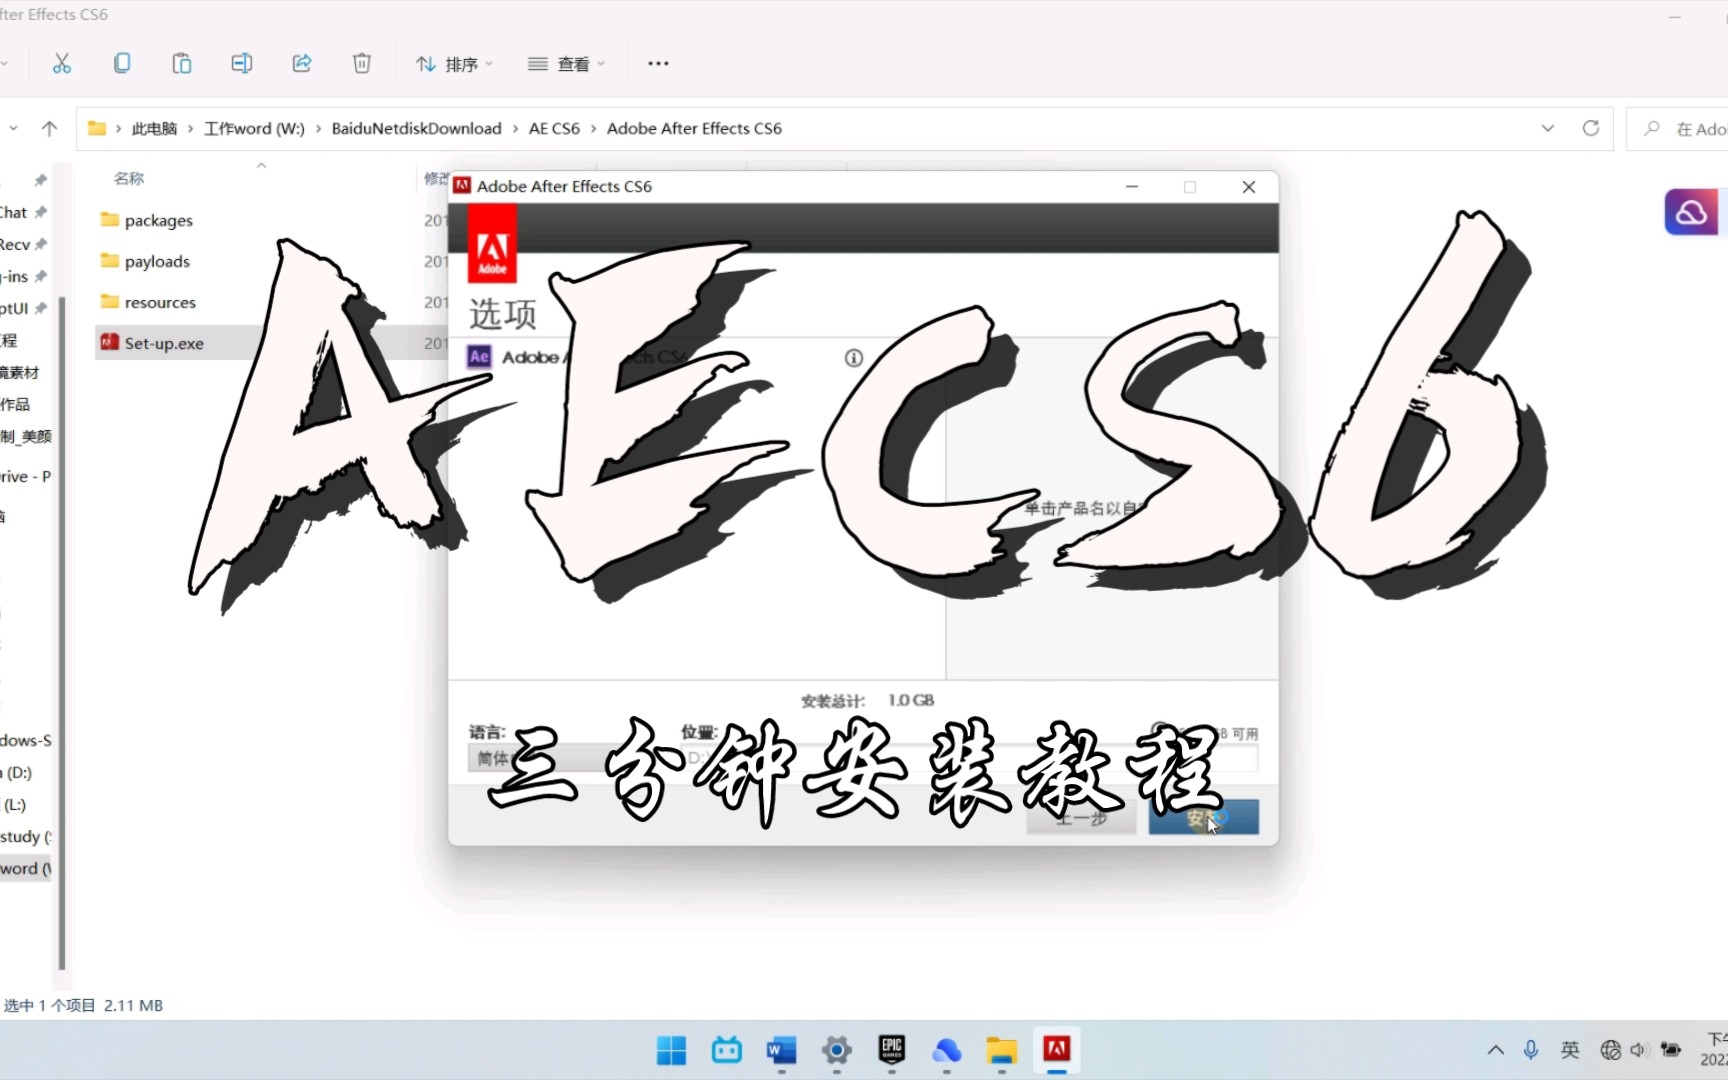Click the Paste clipboard icon
Screen dimensions: 1728x1080
click(182, 64)
